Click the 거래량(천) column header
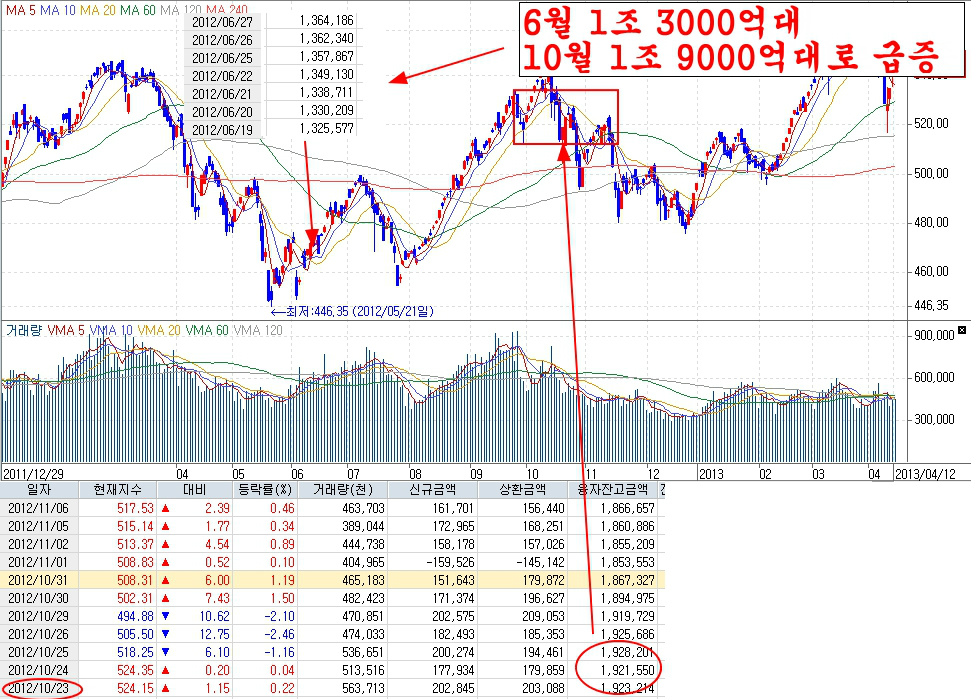This screenshot has width=971, height=699. click(342, 490)
